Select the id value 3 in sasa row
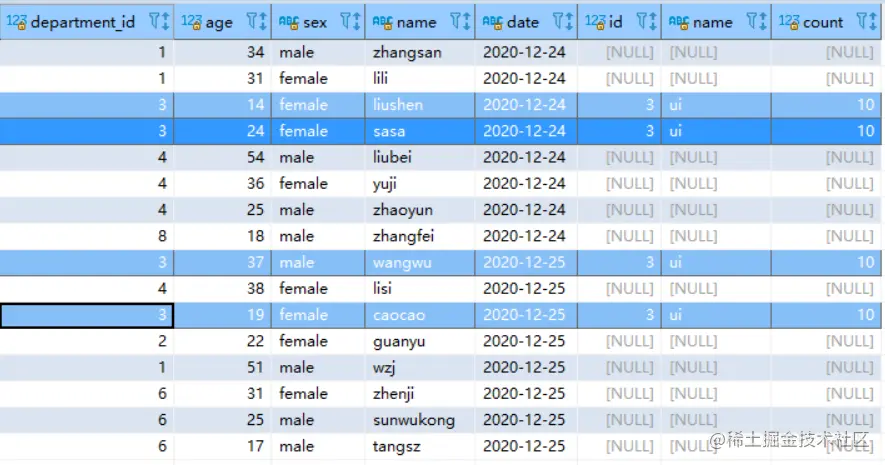The image size is (885, 465). (x=619, y=131)
